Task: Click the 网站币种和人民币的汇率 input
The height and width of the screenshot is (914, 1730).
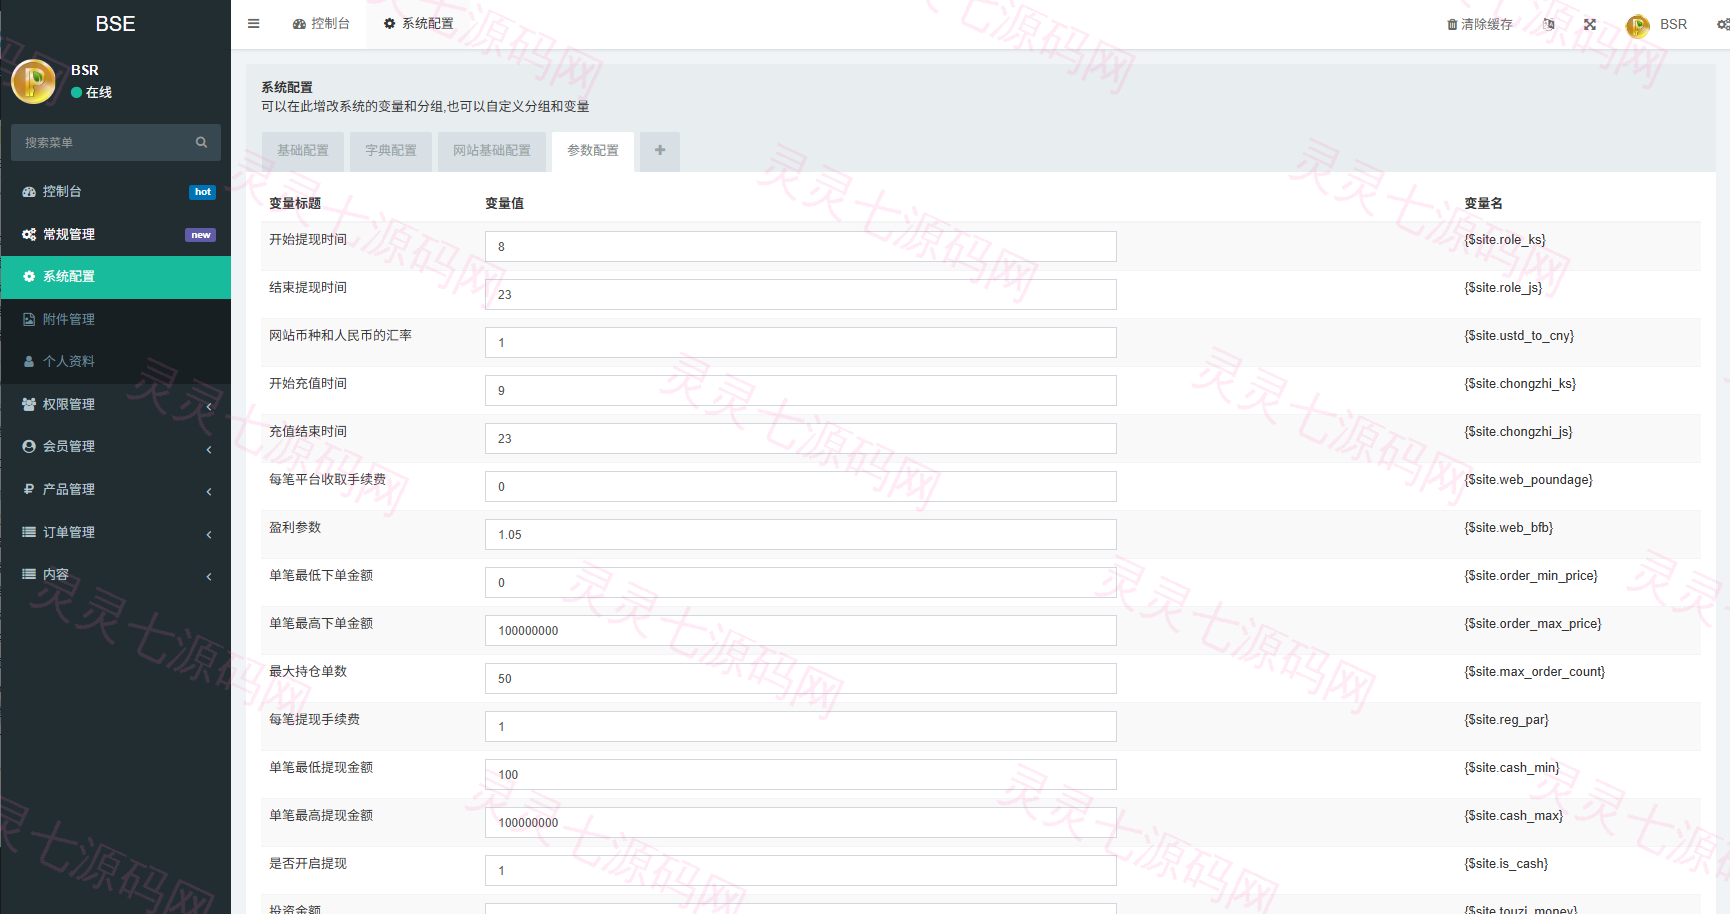Action: click(801, 343)
